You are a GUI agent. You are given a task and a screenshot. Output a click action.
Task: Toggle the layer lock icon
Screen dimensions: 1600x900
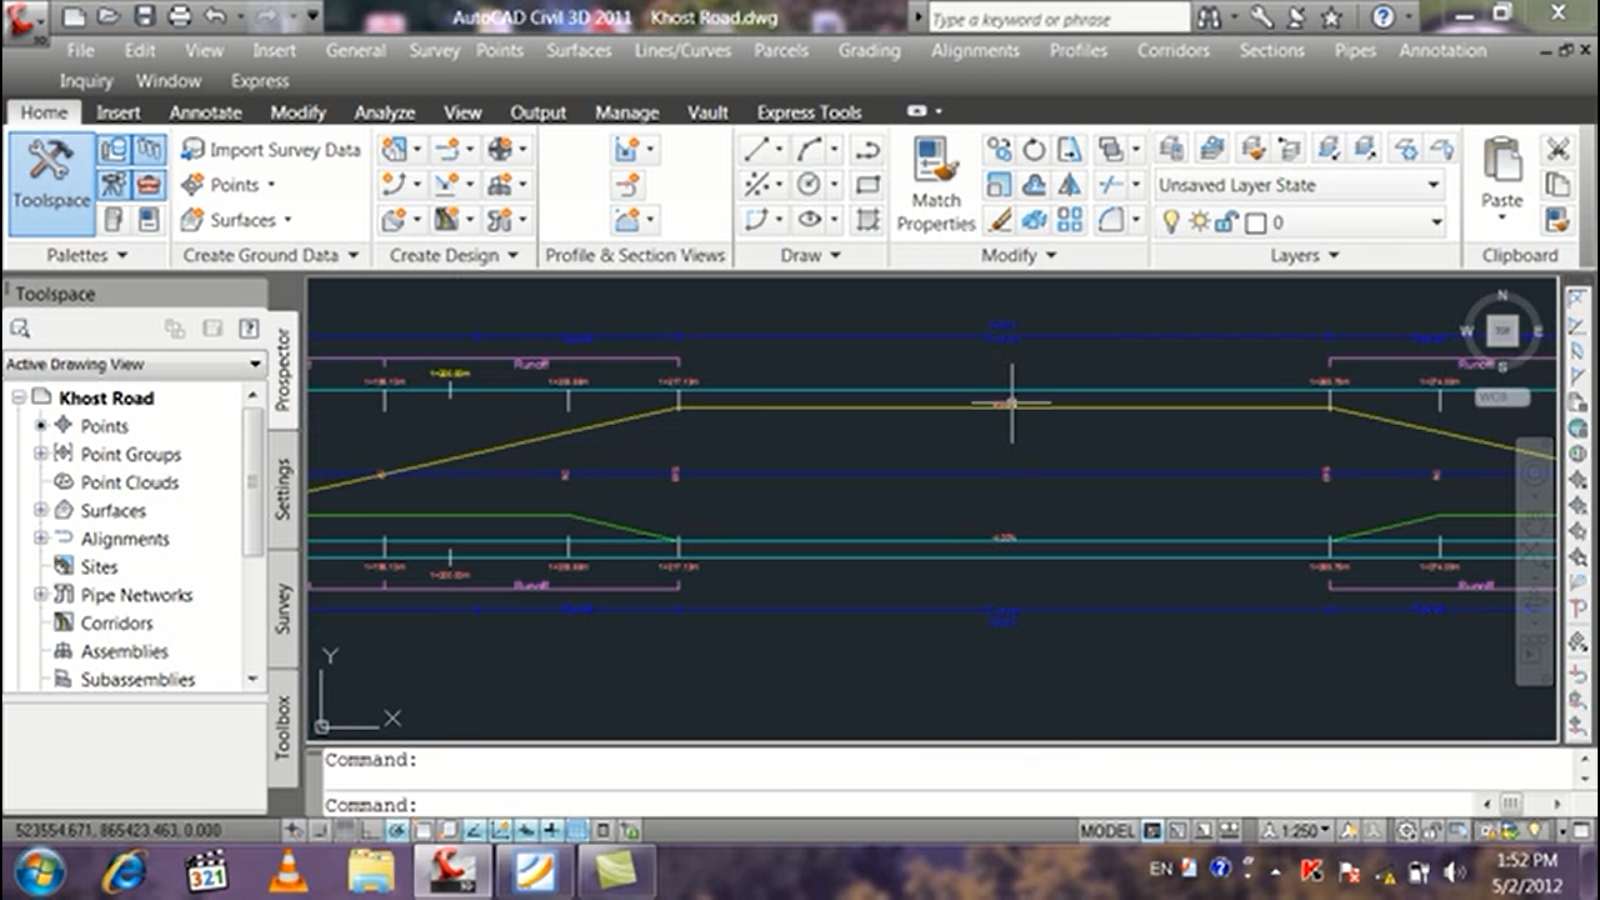[x=1227, y=222]
